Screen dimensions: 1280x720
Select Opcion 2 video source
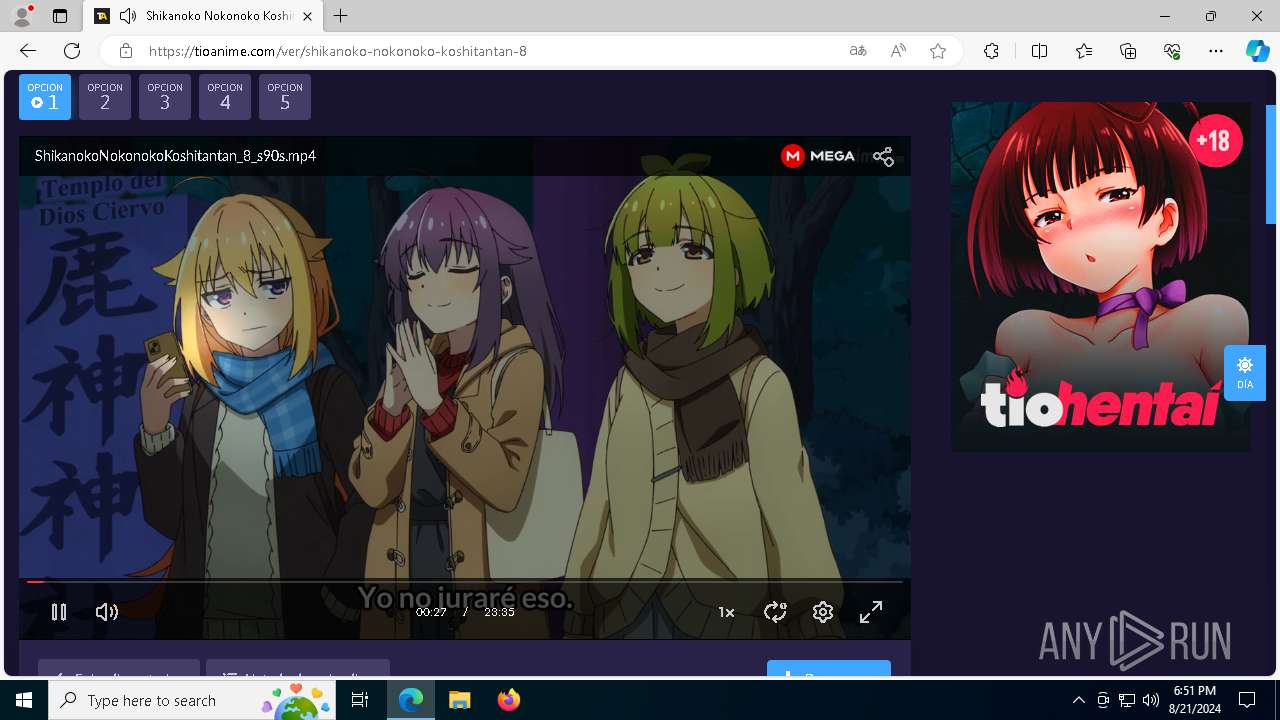click(x=105, y=97)
